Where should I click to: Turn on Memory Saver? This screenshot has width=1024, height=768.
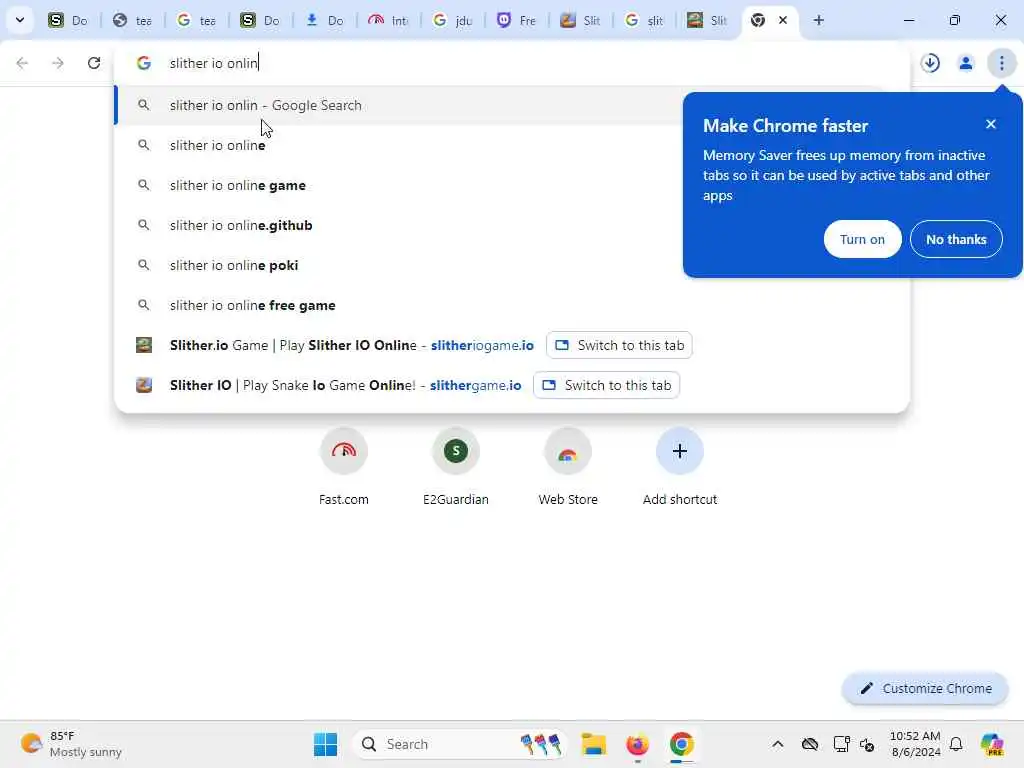pos(862,239)
